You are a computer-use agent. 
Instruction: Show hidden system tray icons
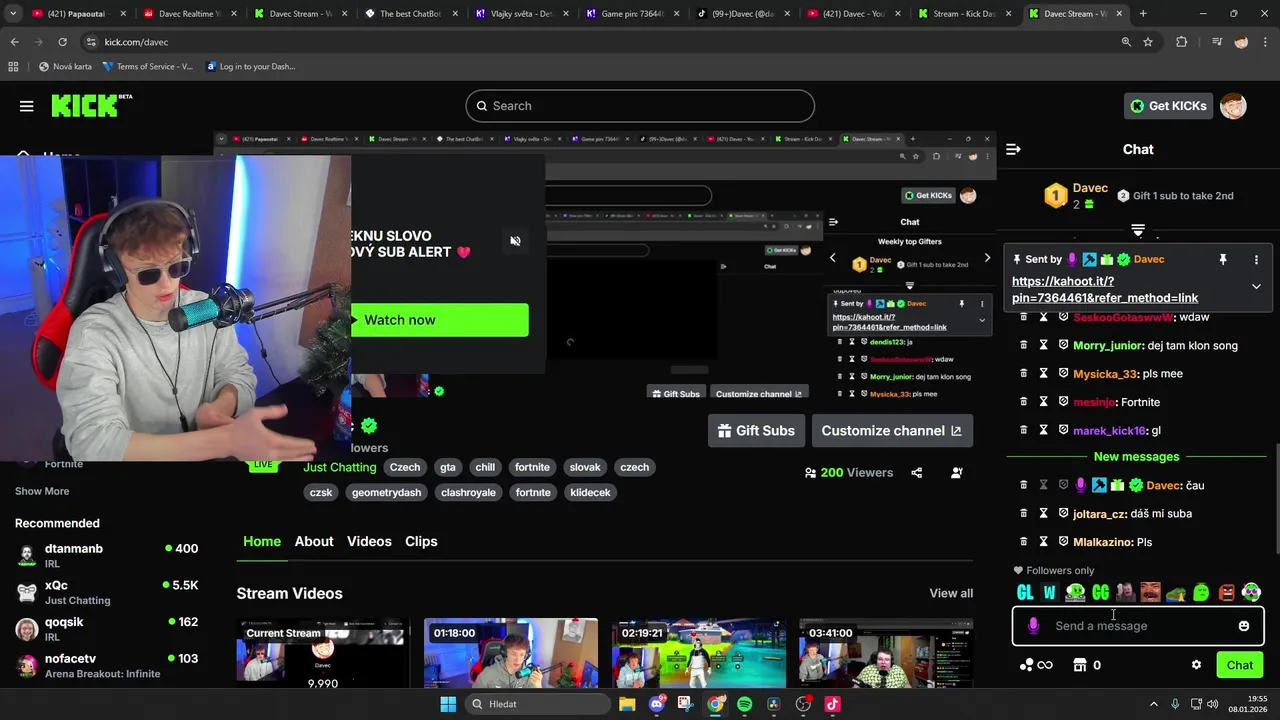pos(1153,704)
